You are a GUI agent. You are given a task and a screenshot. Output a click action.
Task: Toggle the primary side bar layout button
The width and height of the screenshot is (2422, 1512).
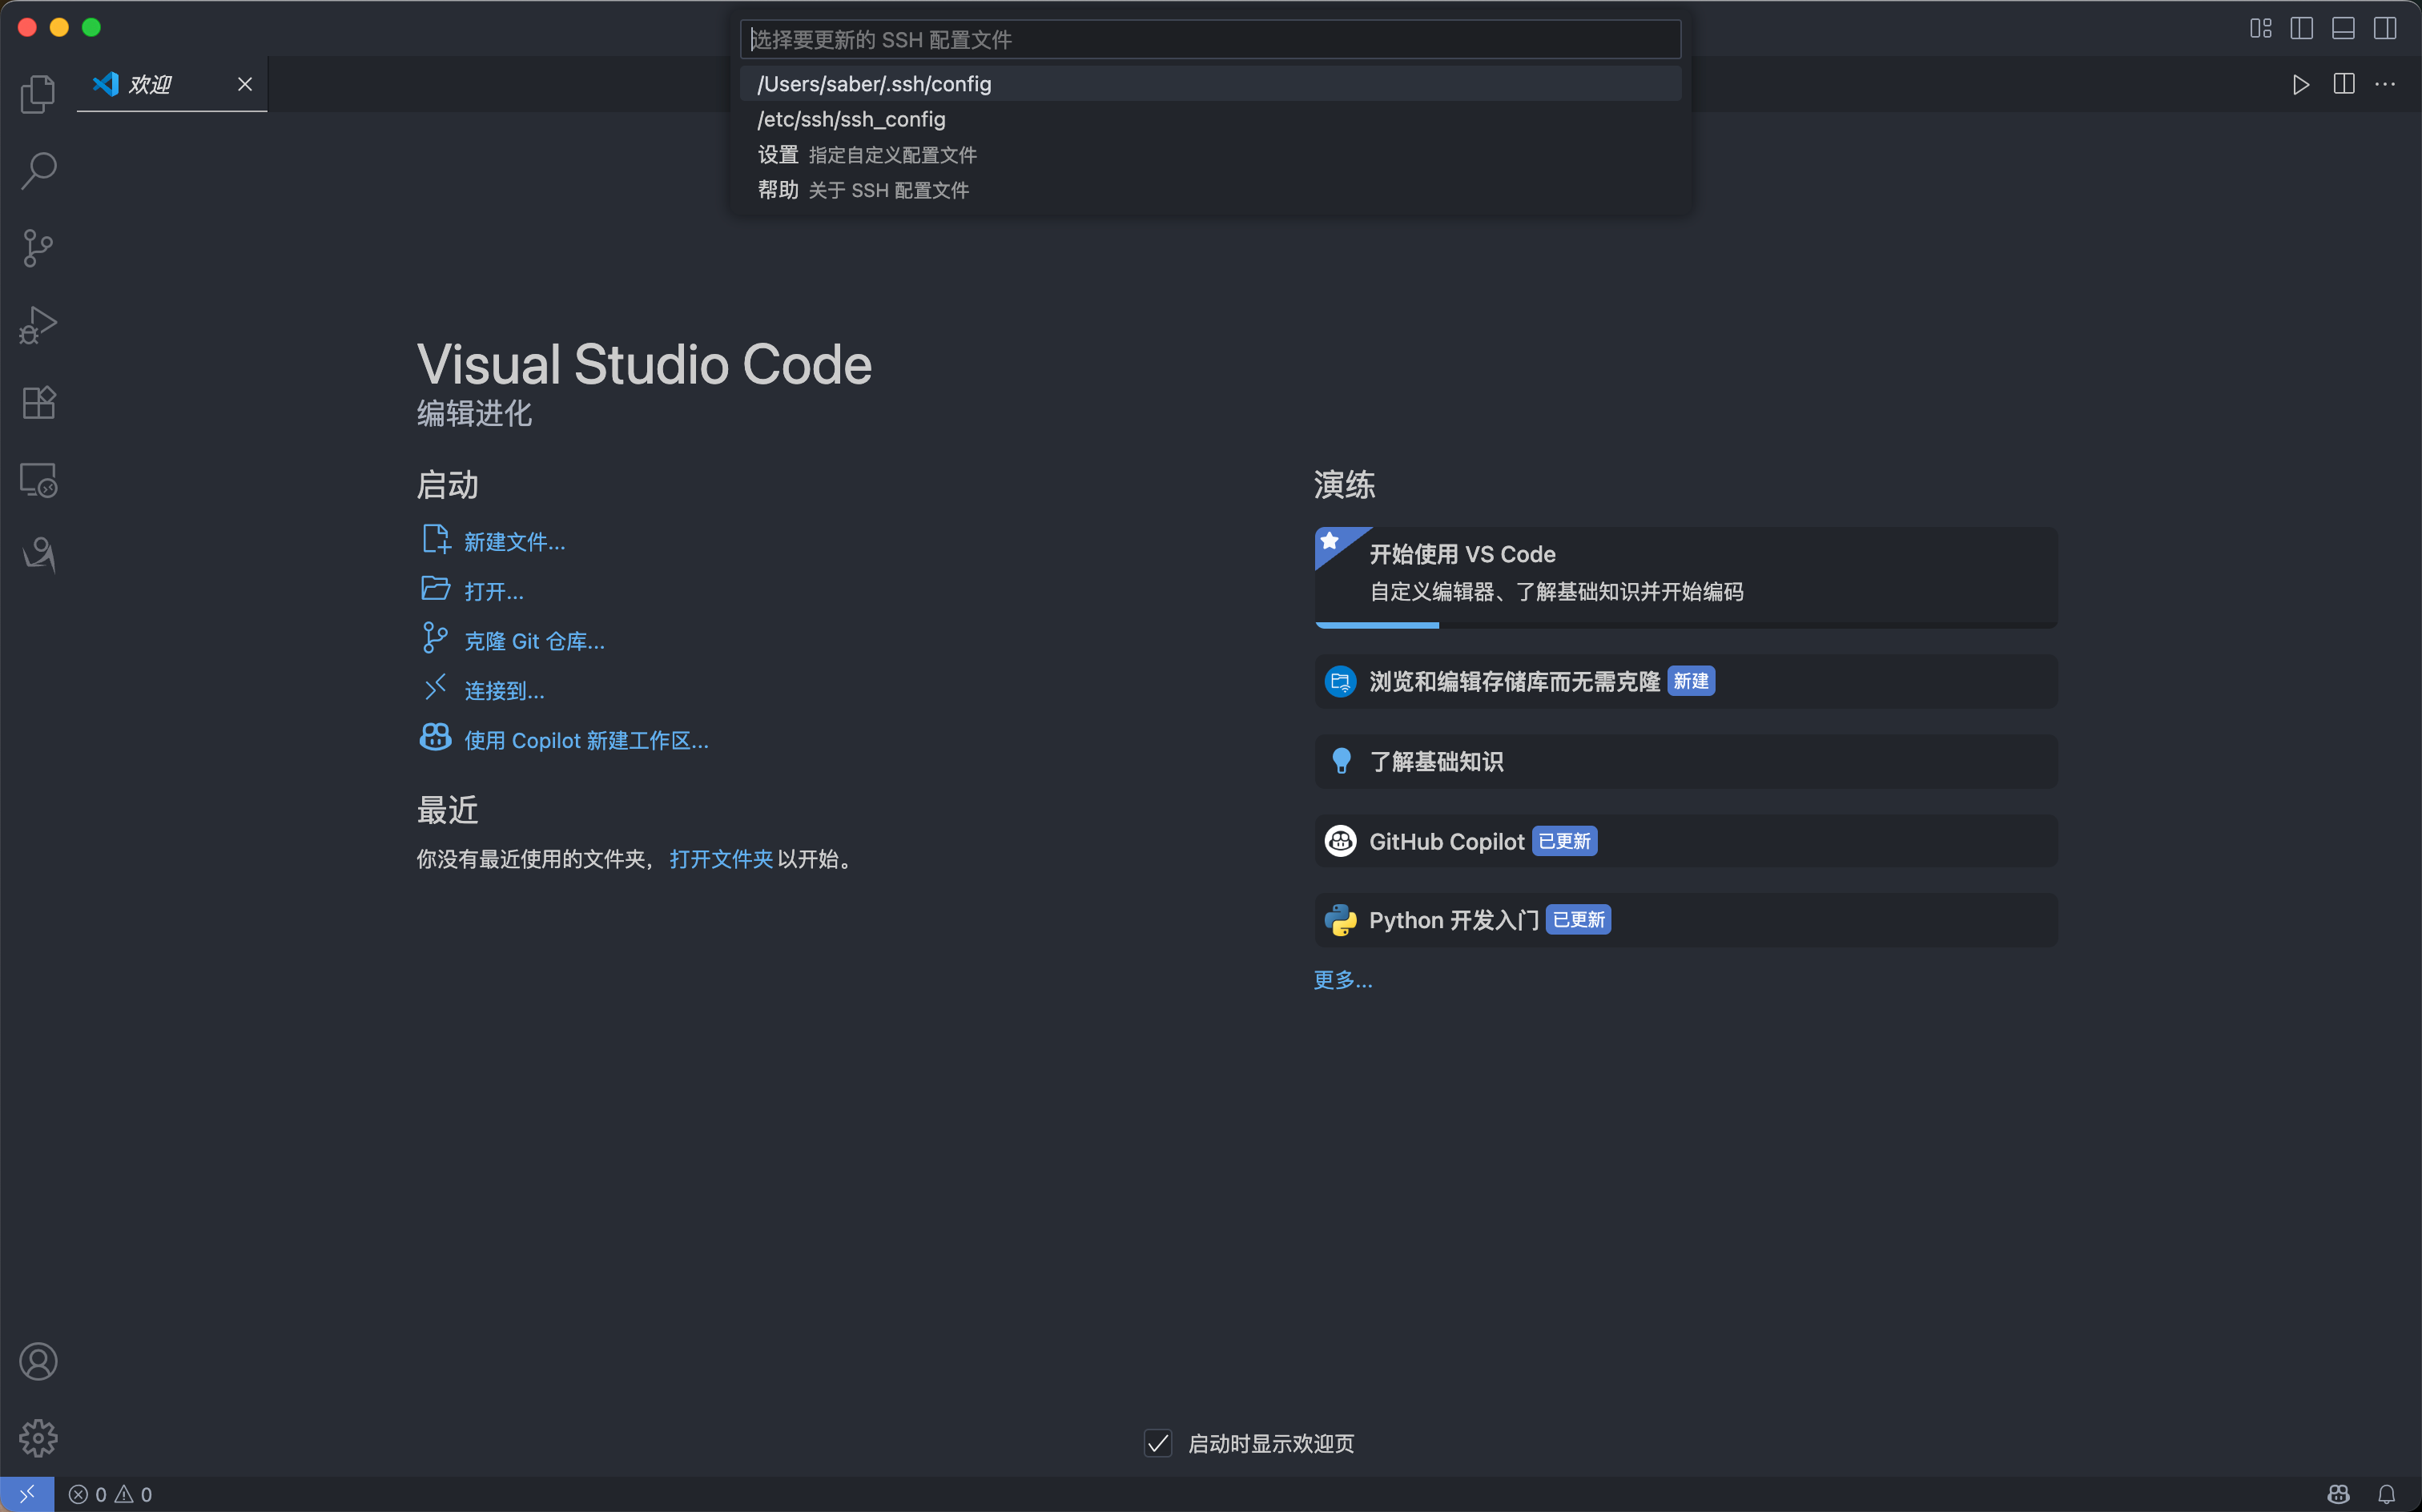[2301, 28]
